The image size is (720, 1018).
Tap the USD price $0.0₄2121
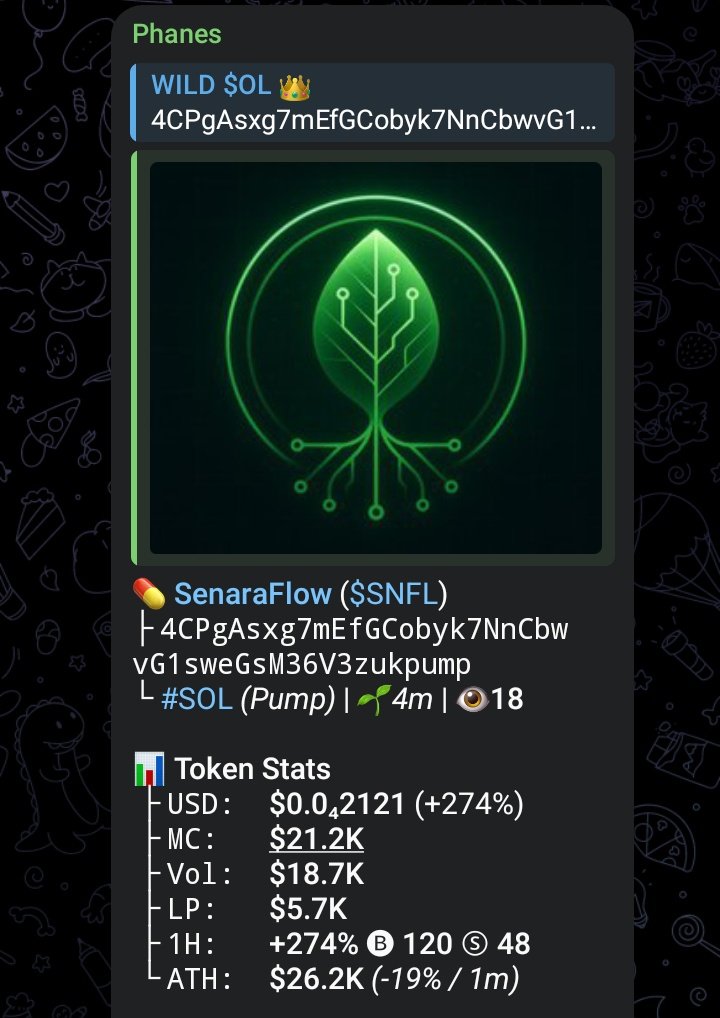[x=337, y=804]
